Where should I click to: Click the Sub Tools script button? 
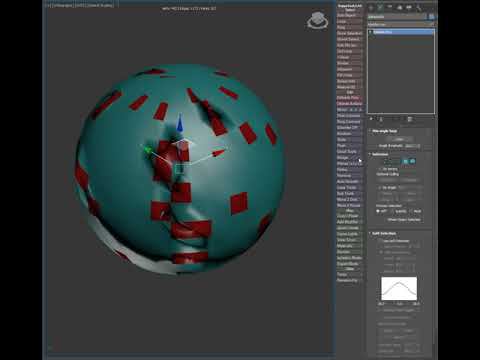tap(349, 193)
